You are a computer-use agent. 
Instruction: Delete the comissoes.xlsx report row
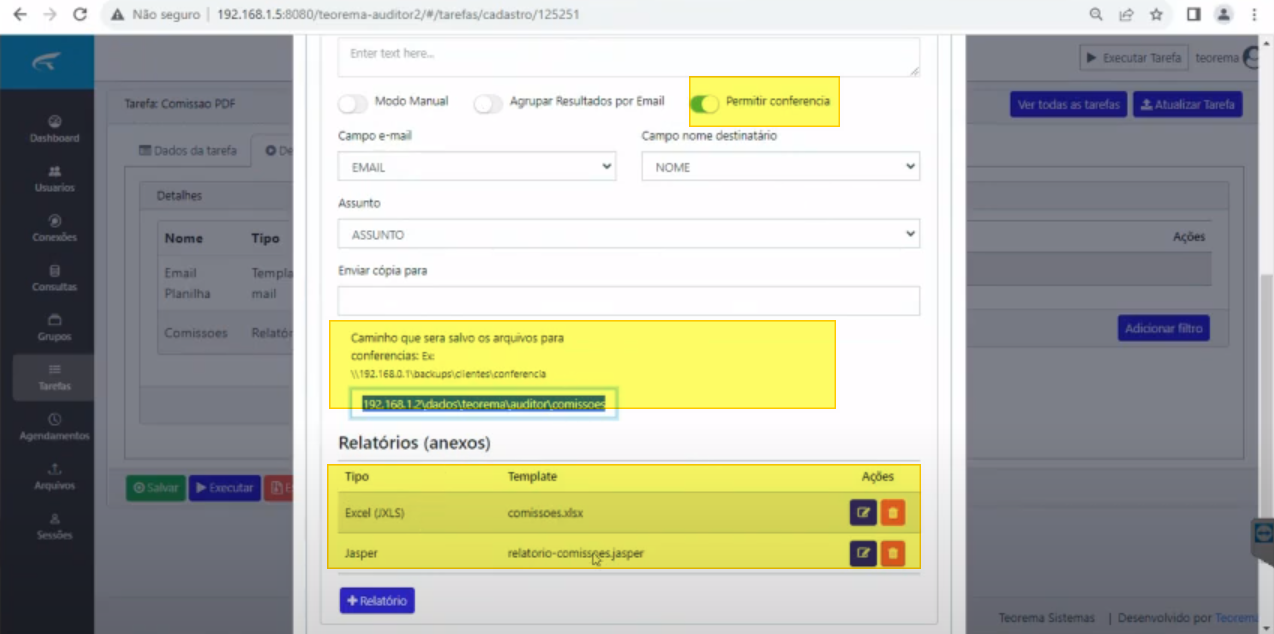[x=893, y=513]
